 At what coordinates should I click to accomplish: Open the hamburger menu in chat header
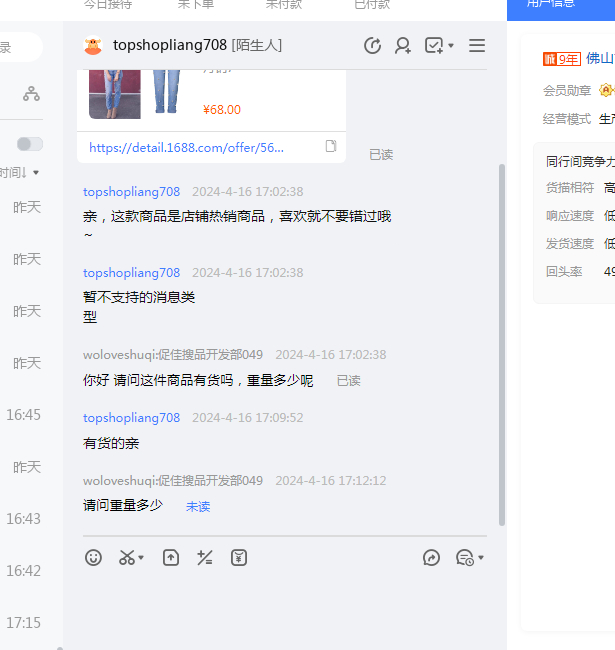477,46
